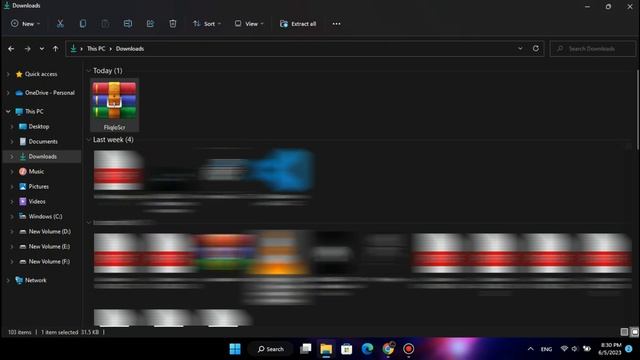Open Microsoft Edge from taskbar

(367, 349)
